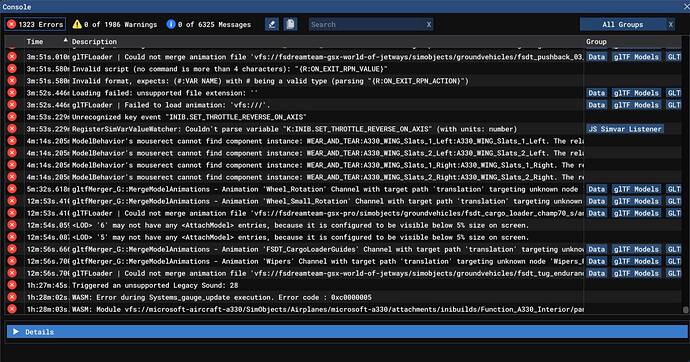Expand the Details section
690x362 pixels.
[x=347, y=332]
